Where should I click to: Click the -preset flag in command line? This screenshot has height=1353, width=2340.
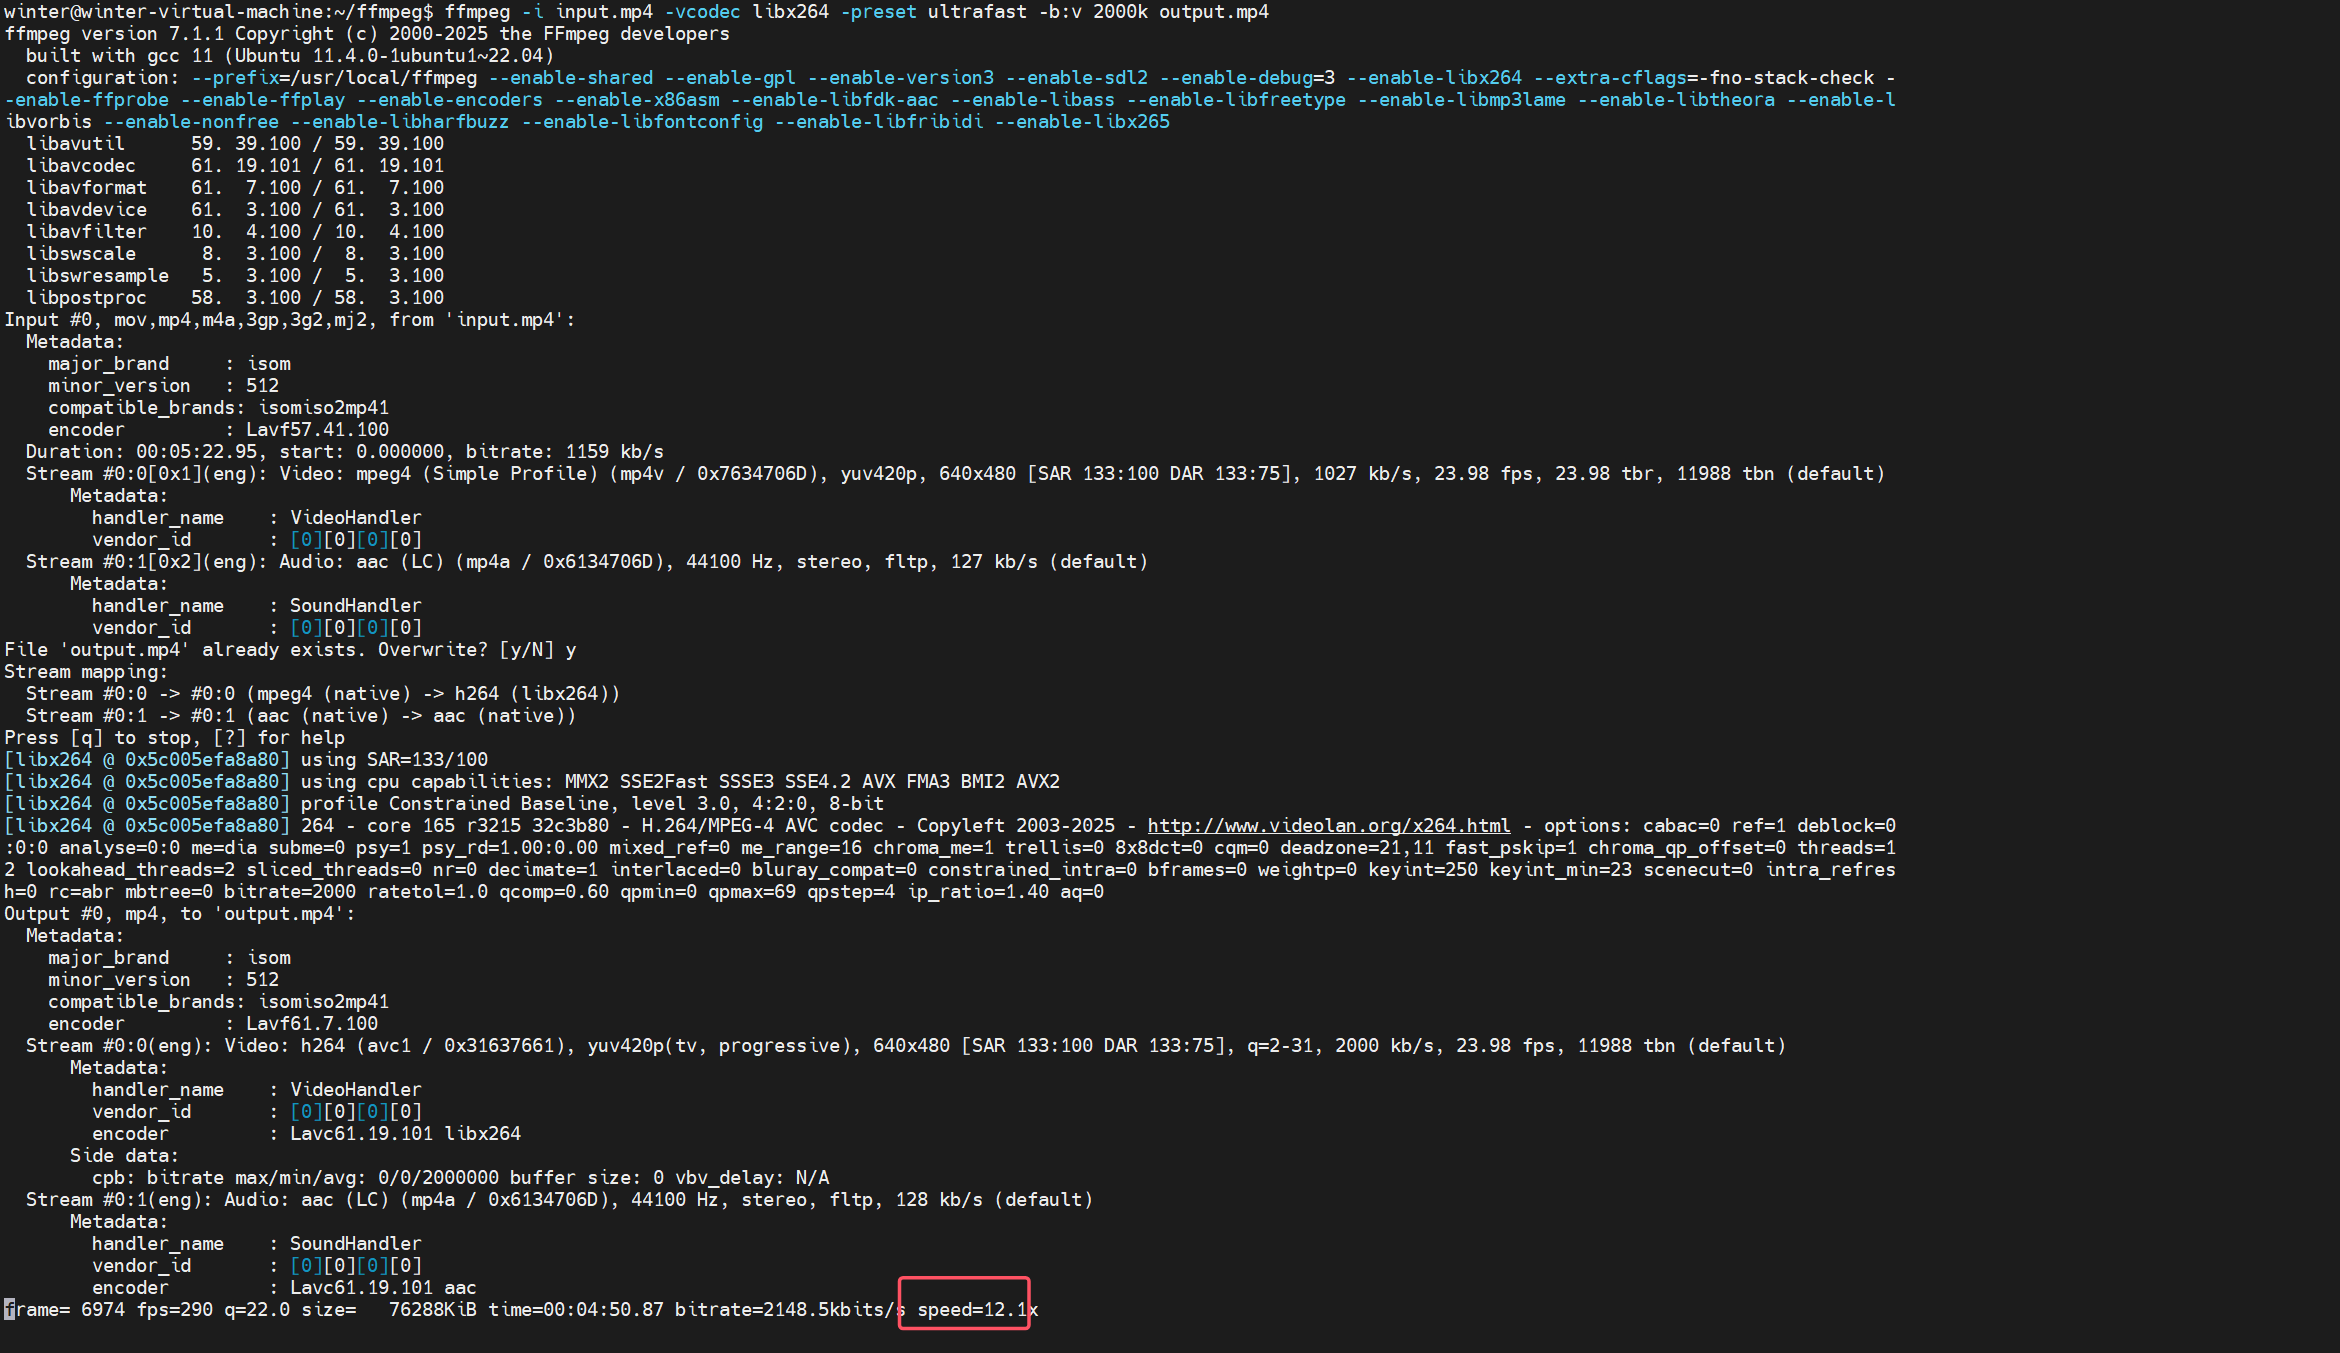[x=878, y=12]
